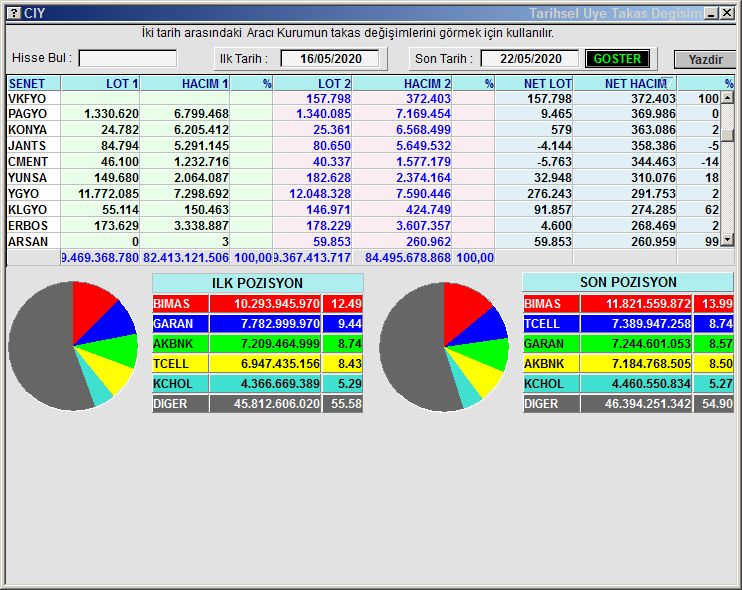Click the ILK POZISYON pie chart

pyautogui.click(x=73, y=346)
